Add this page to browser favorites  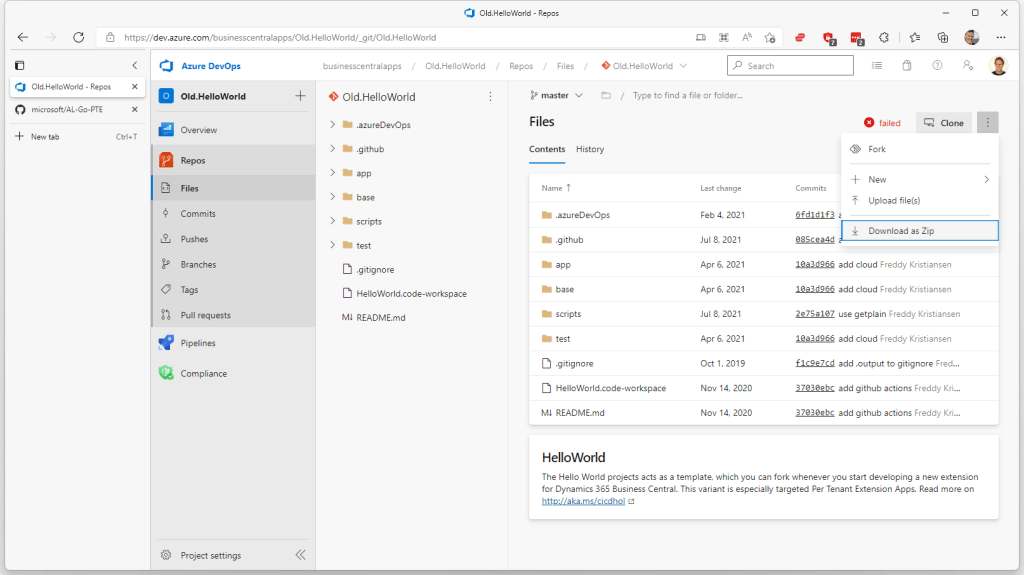(x=770, y=37)
